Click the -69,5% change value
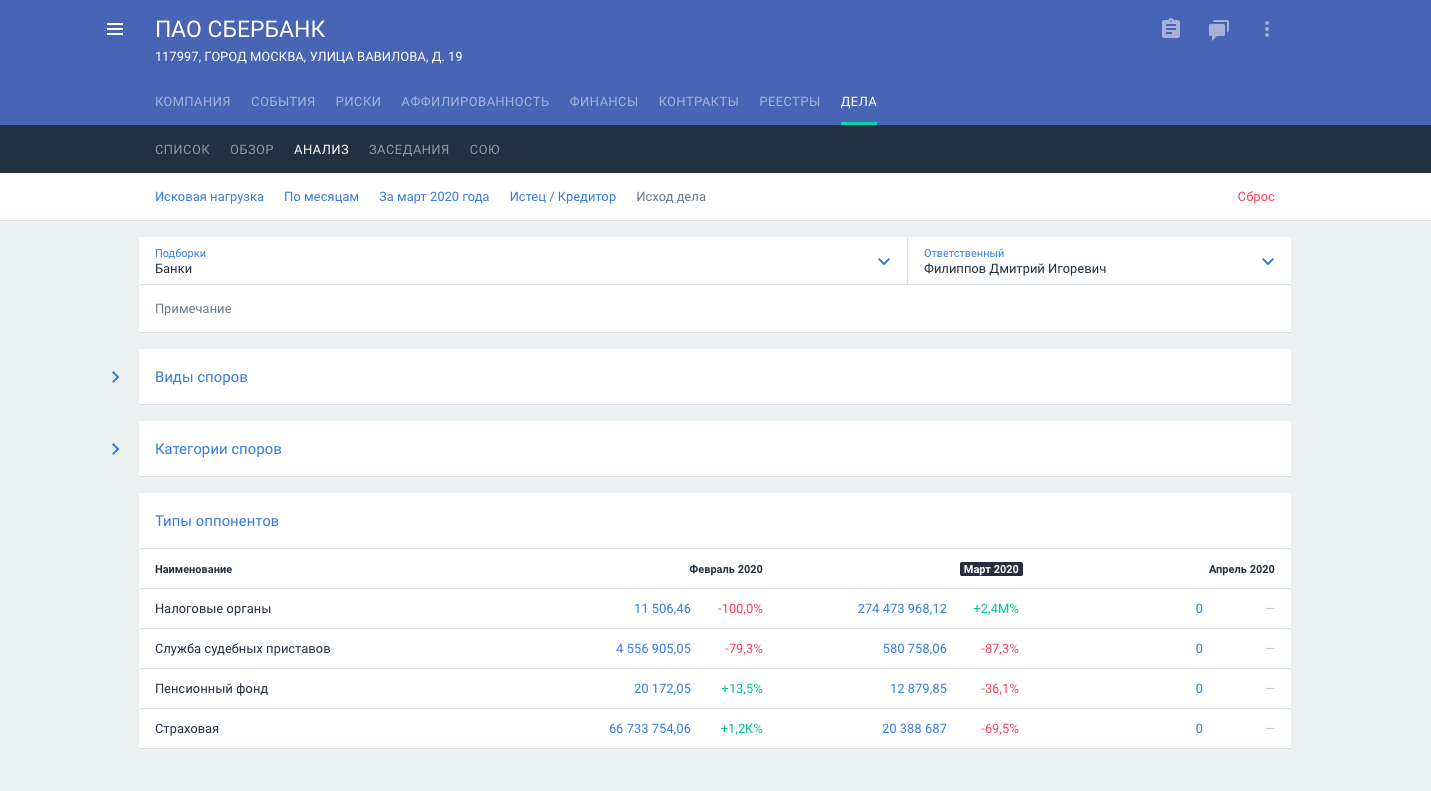This screenshot has height=791, width=1431. pyautogui.click(x=1000, y=729)
